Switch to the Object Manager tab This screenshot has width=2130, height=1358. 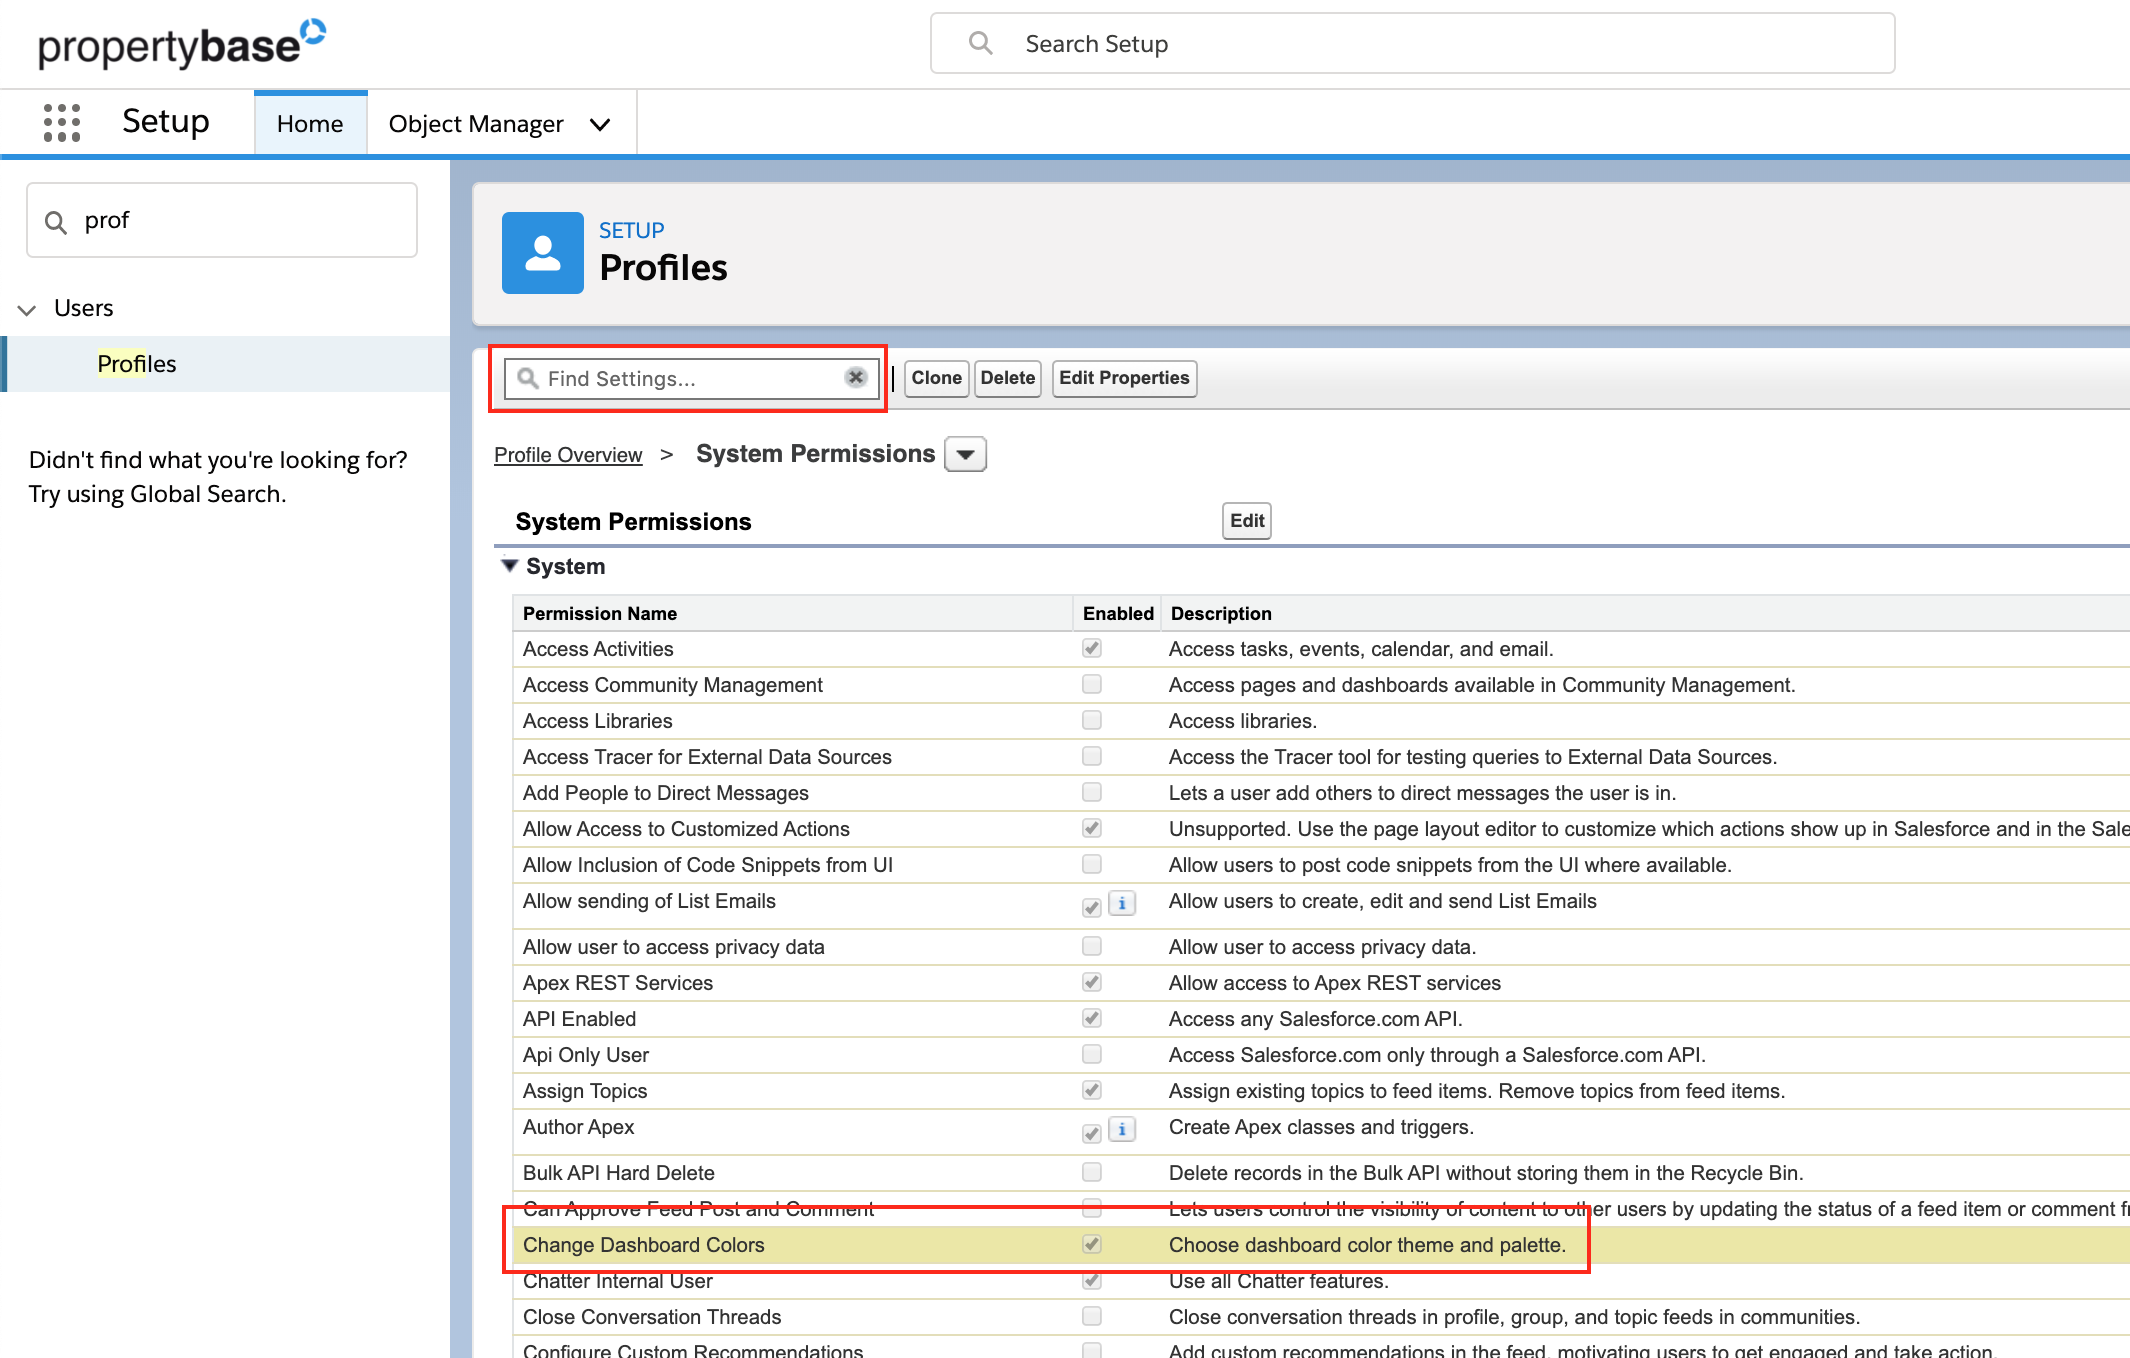(x=476, y=122)
